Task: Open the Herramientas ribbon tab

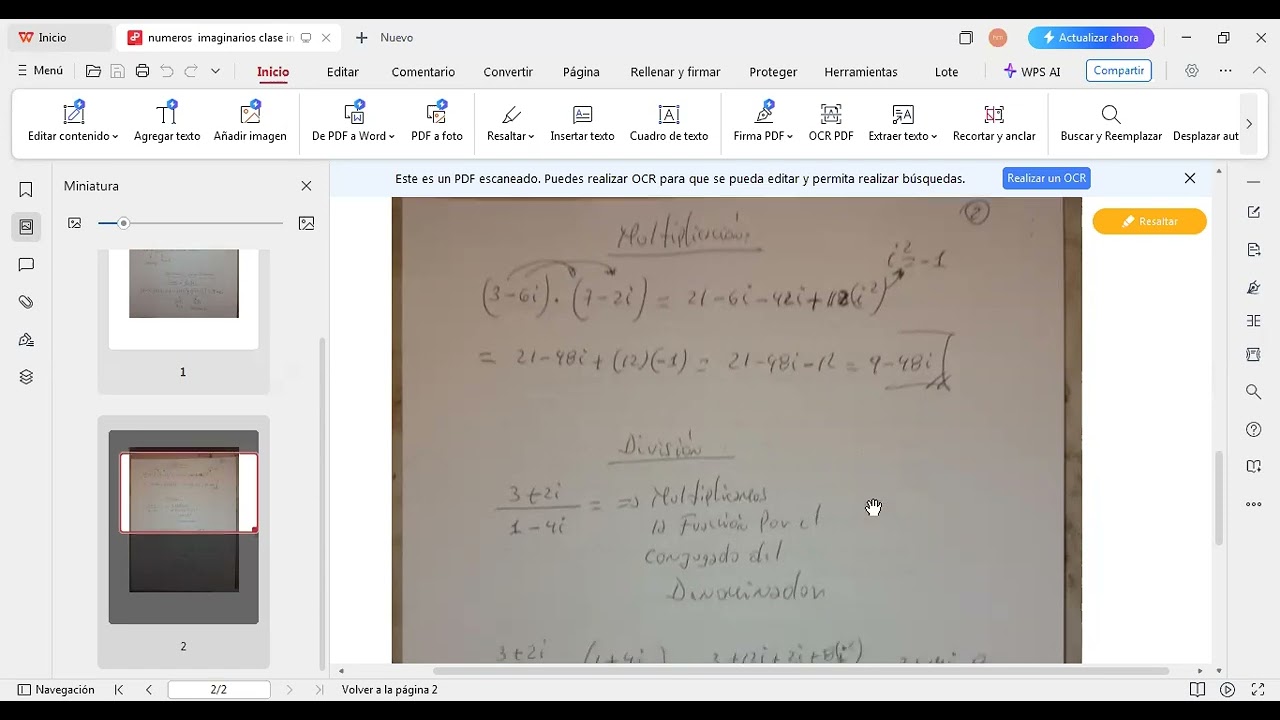Action: pyautogui.click(x=861, y=72)
